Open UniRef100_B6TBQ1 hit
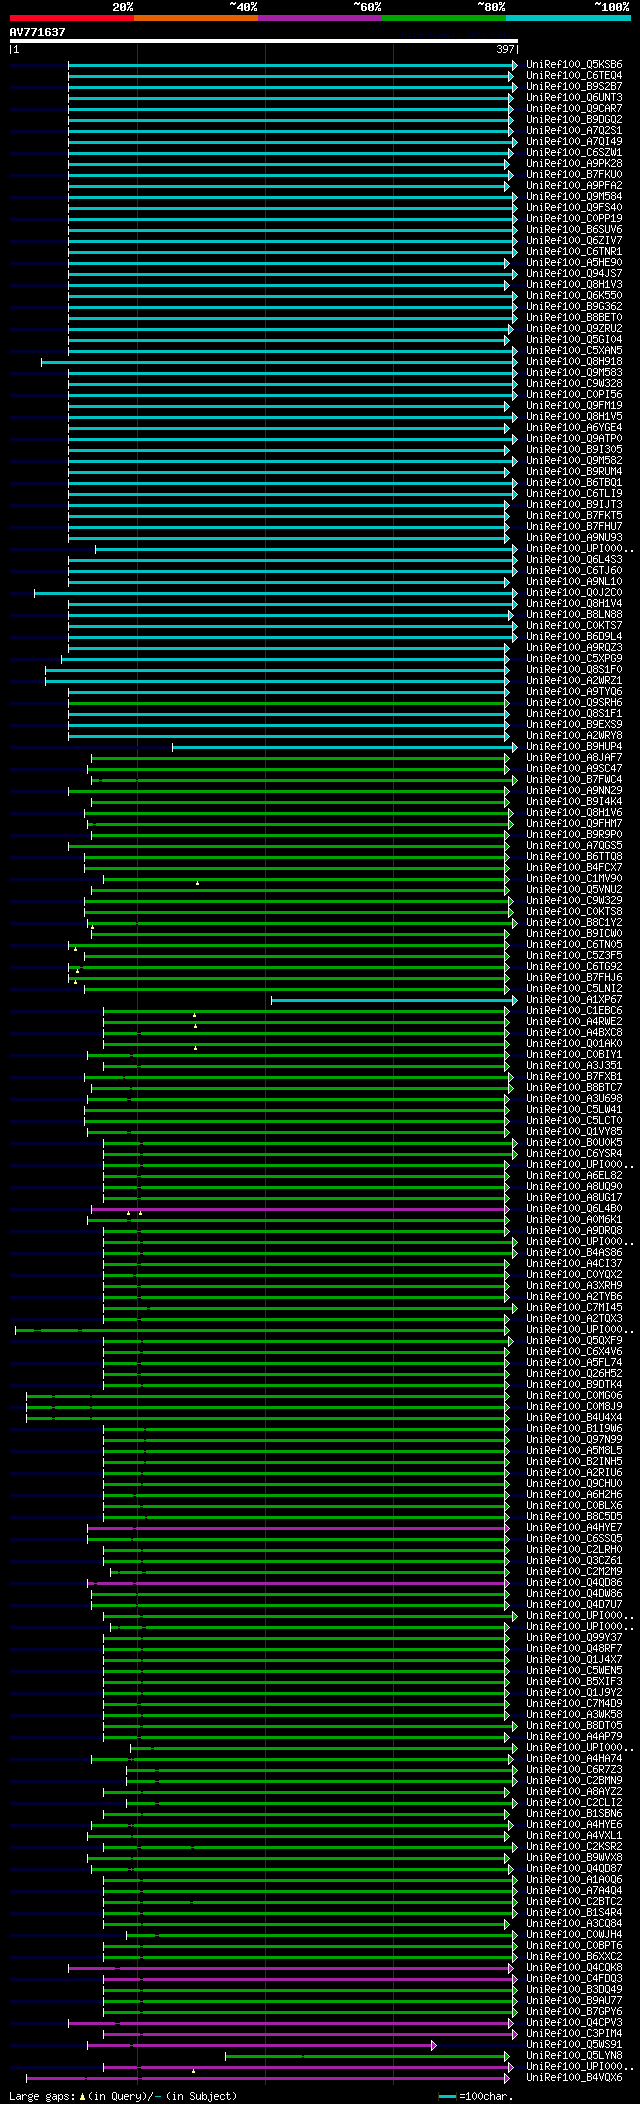The width and height of the screenshot is (640, 2104). (574, 483)
